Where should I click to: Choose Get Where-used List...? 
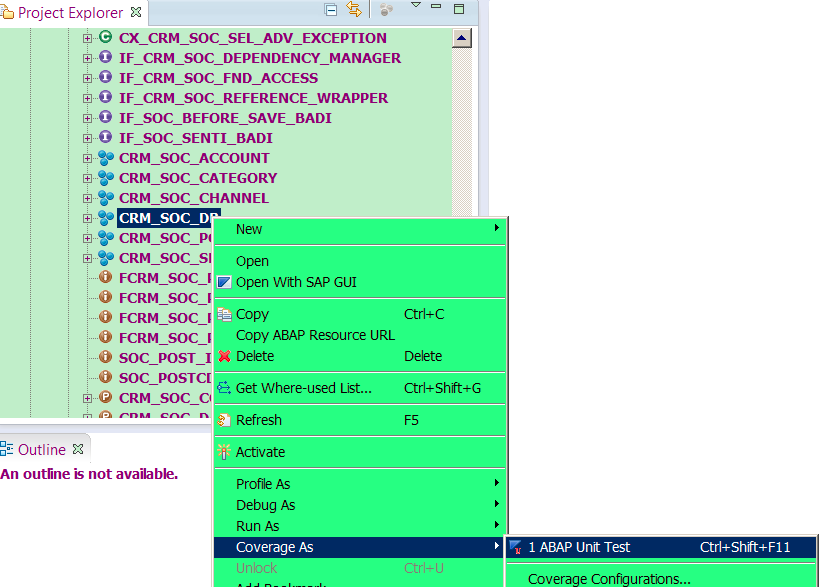360,388
